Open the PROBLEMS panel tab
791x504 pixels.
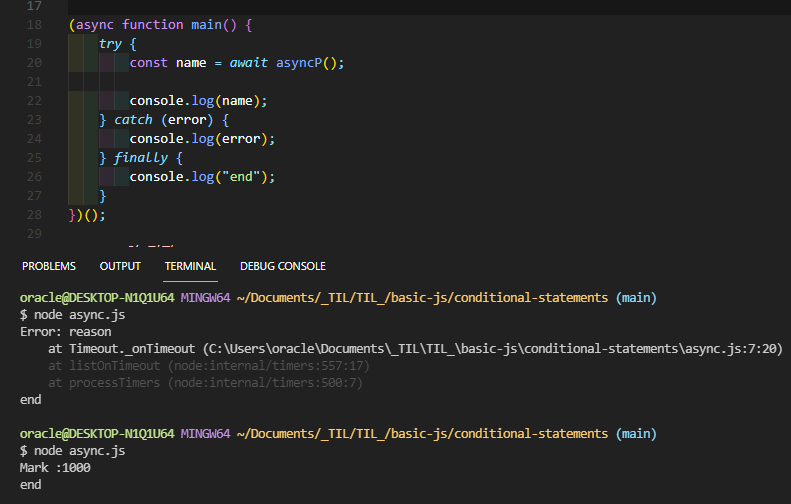(49, 266)
